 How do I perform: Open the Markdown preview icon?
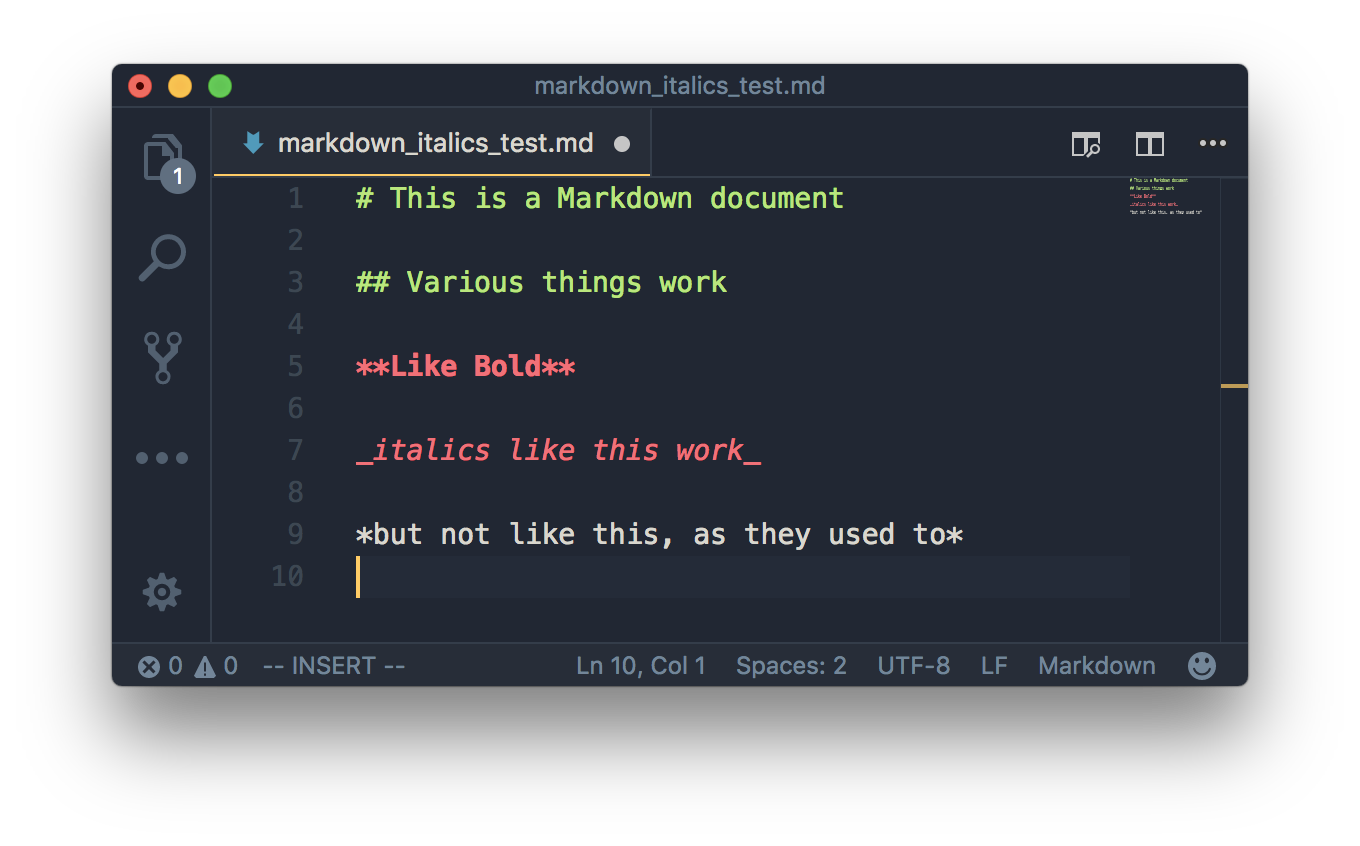(1085, 143)
